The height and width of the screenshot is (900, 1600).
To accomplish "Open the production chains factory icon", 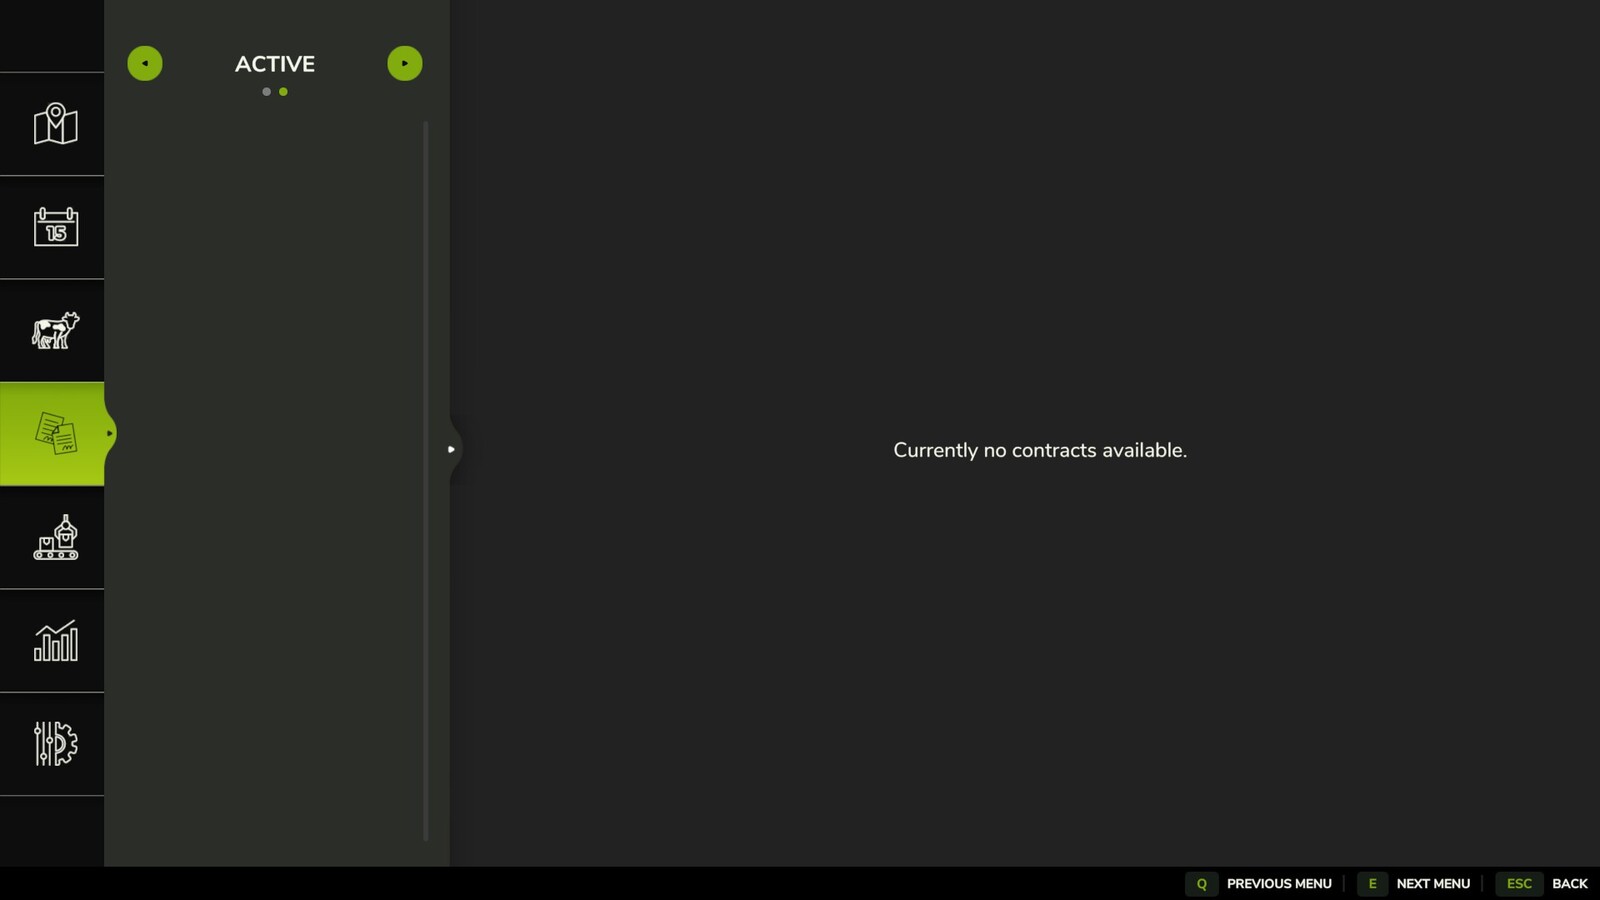I will click(55, 537).
